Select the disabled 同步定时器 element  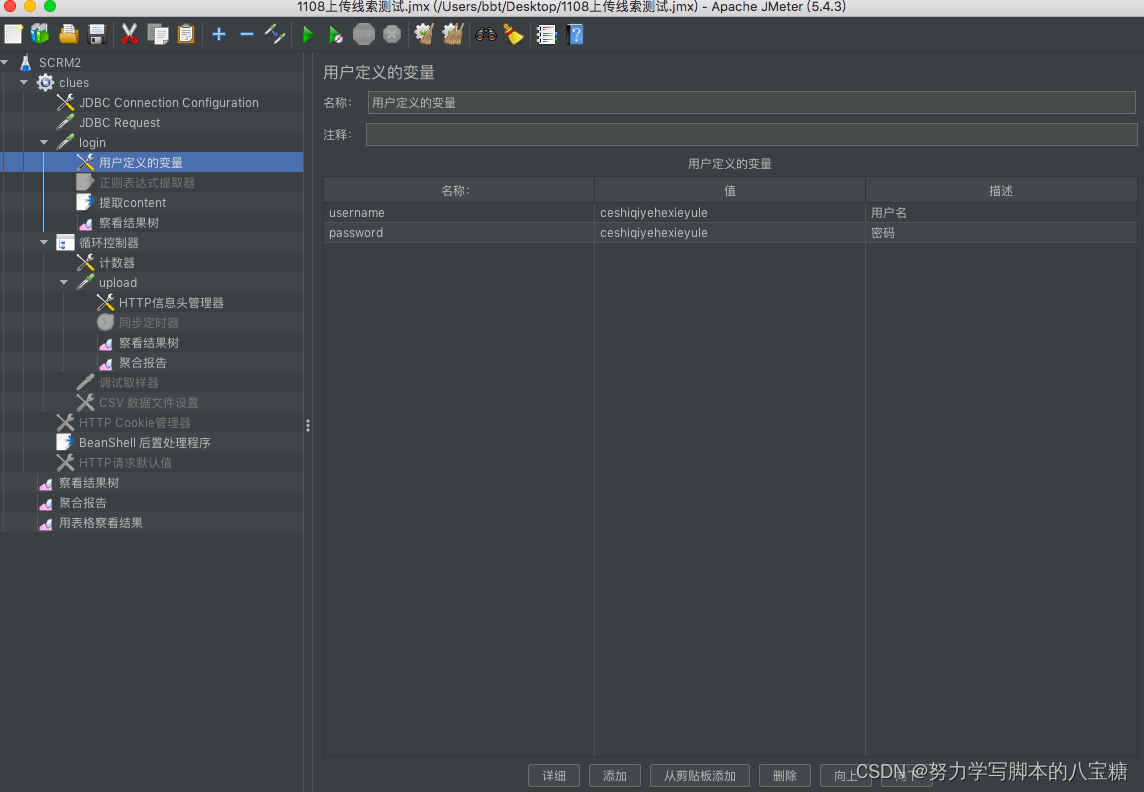(148, 322)
